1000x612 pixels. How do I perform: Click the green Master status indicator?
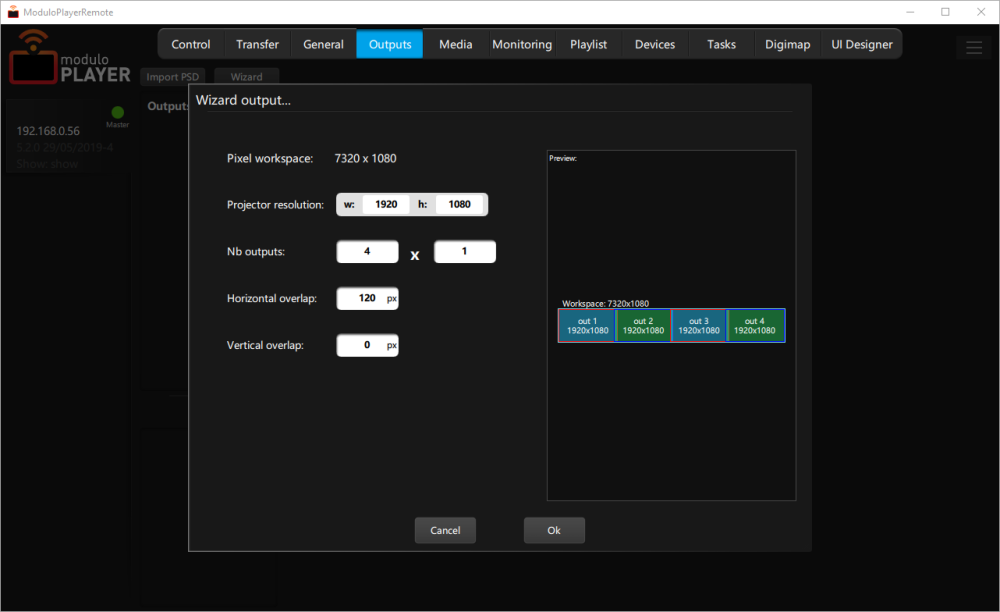click(x=117, y=110)
